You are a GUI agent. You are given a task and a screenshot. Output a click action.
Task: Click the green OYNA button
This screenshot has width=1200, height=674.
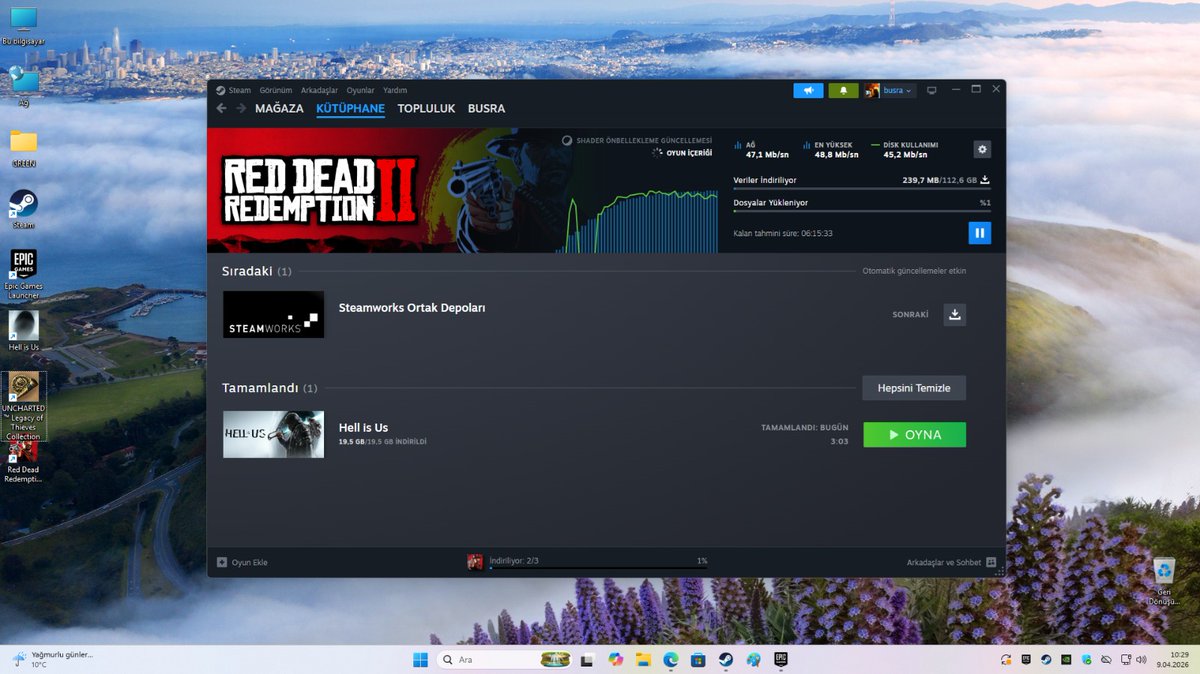(x=914, y=435)
